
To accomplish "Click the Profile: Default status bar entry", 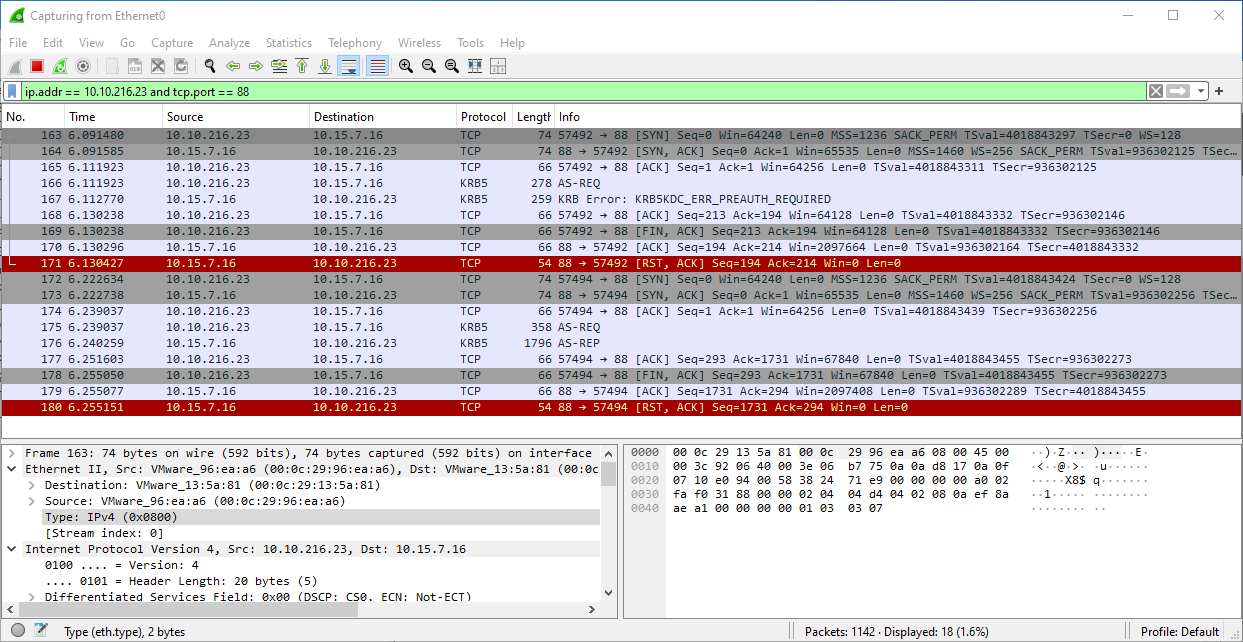I will tap(1180, 631).
